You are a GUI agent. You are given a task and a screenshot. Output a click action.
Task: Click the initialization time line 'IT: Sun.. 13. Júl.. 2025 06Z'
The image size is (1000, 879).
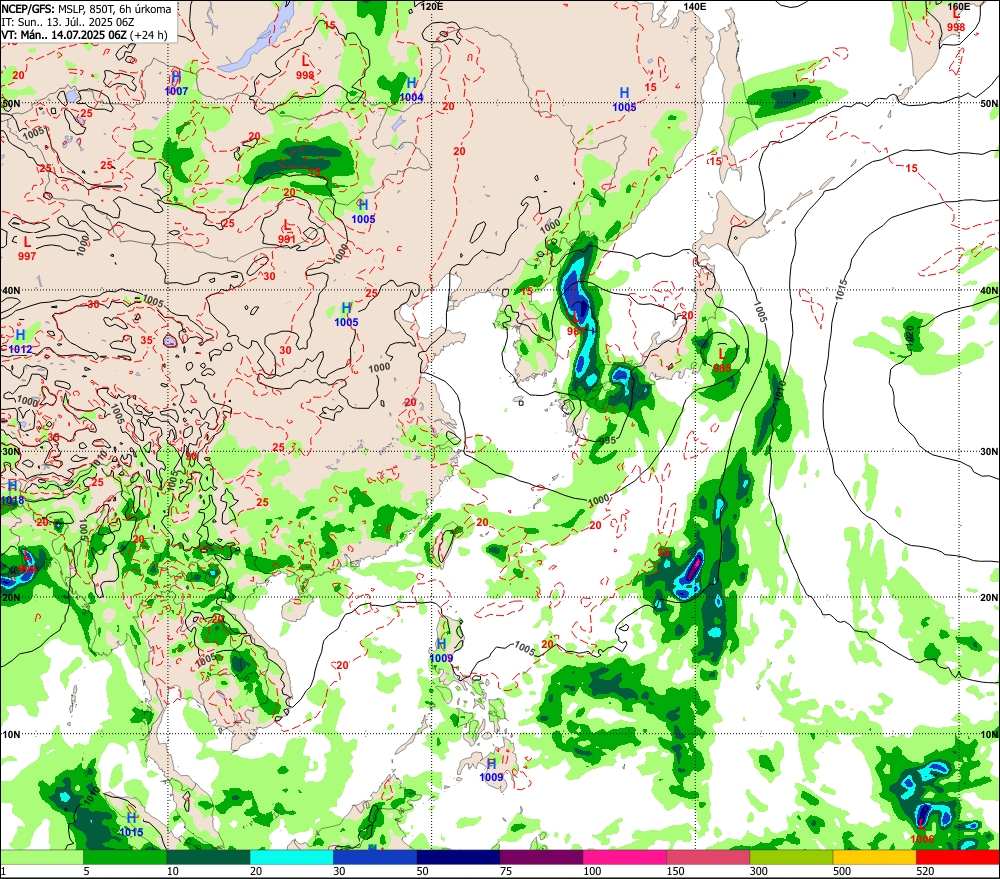(x=68, y=22)
